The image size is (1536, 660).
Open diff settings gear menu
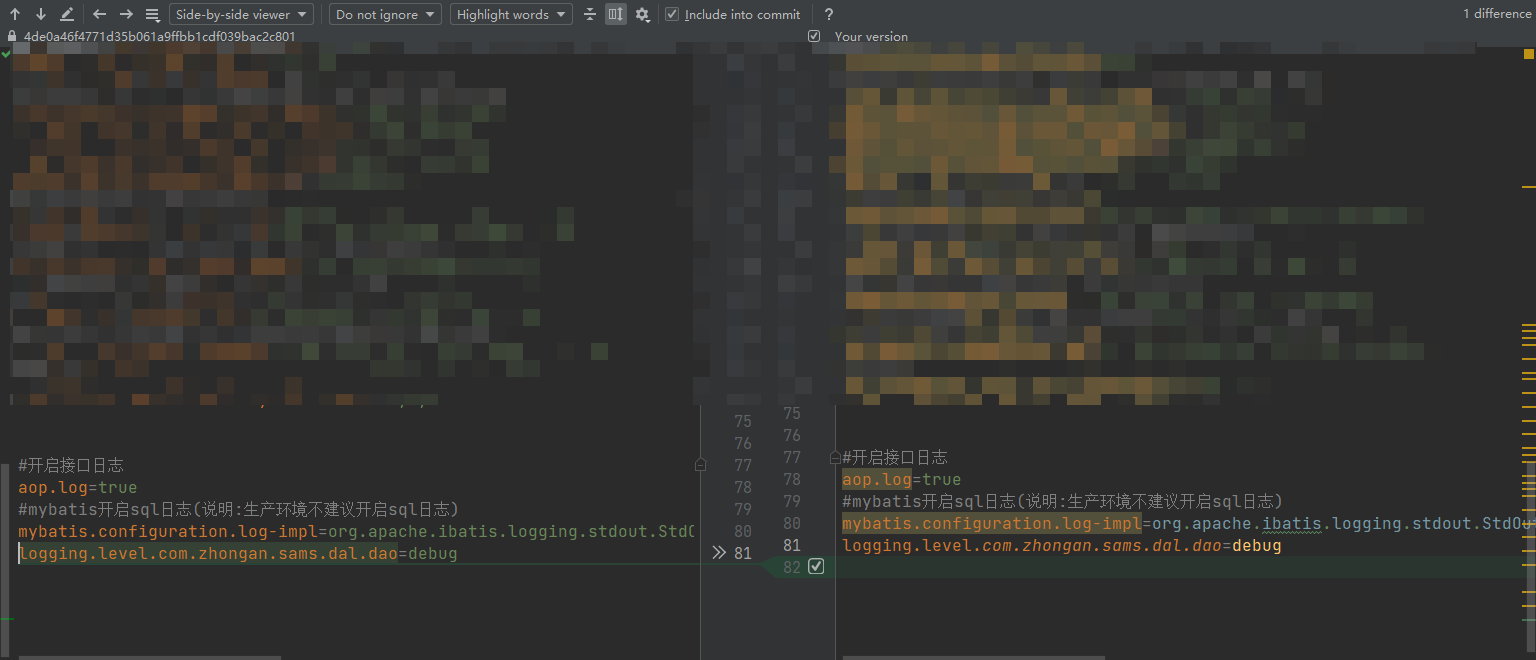tap(642, 14)
